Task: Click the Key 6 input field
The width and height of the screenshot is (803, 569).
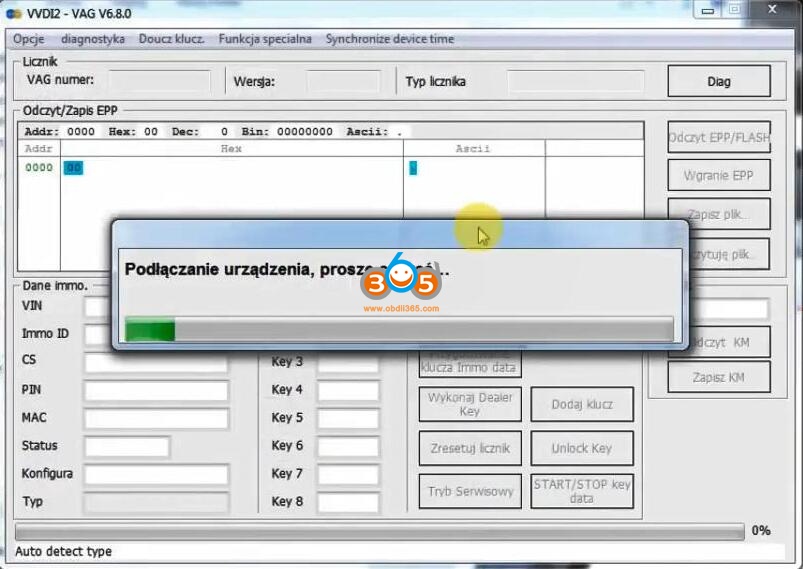Action: pyautogui.click(x=348, y=447)
